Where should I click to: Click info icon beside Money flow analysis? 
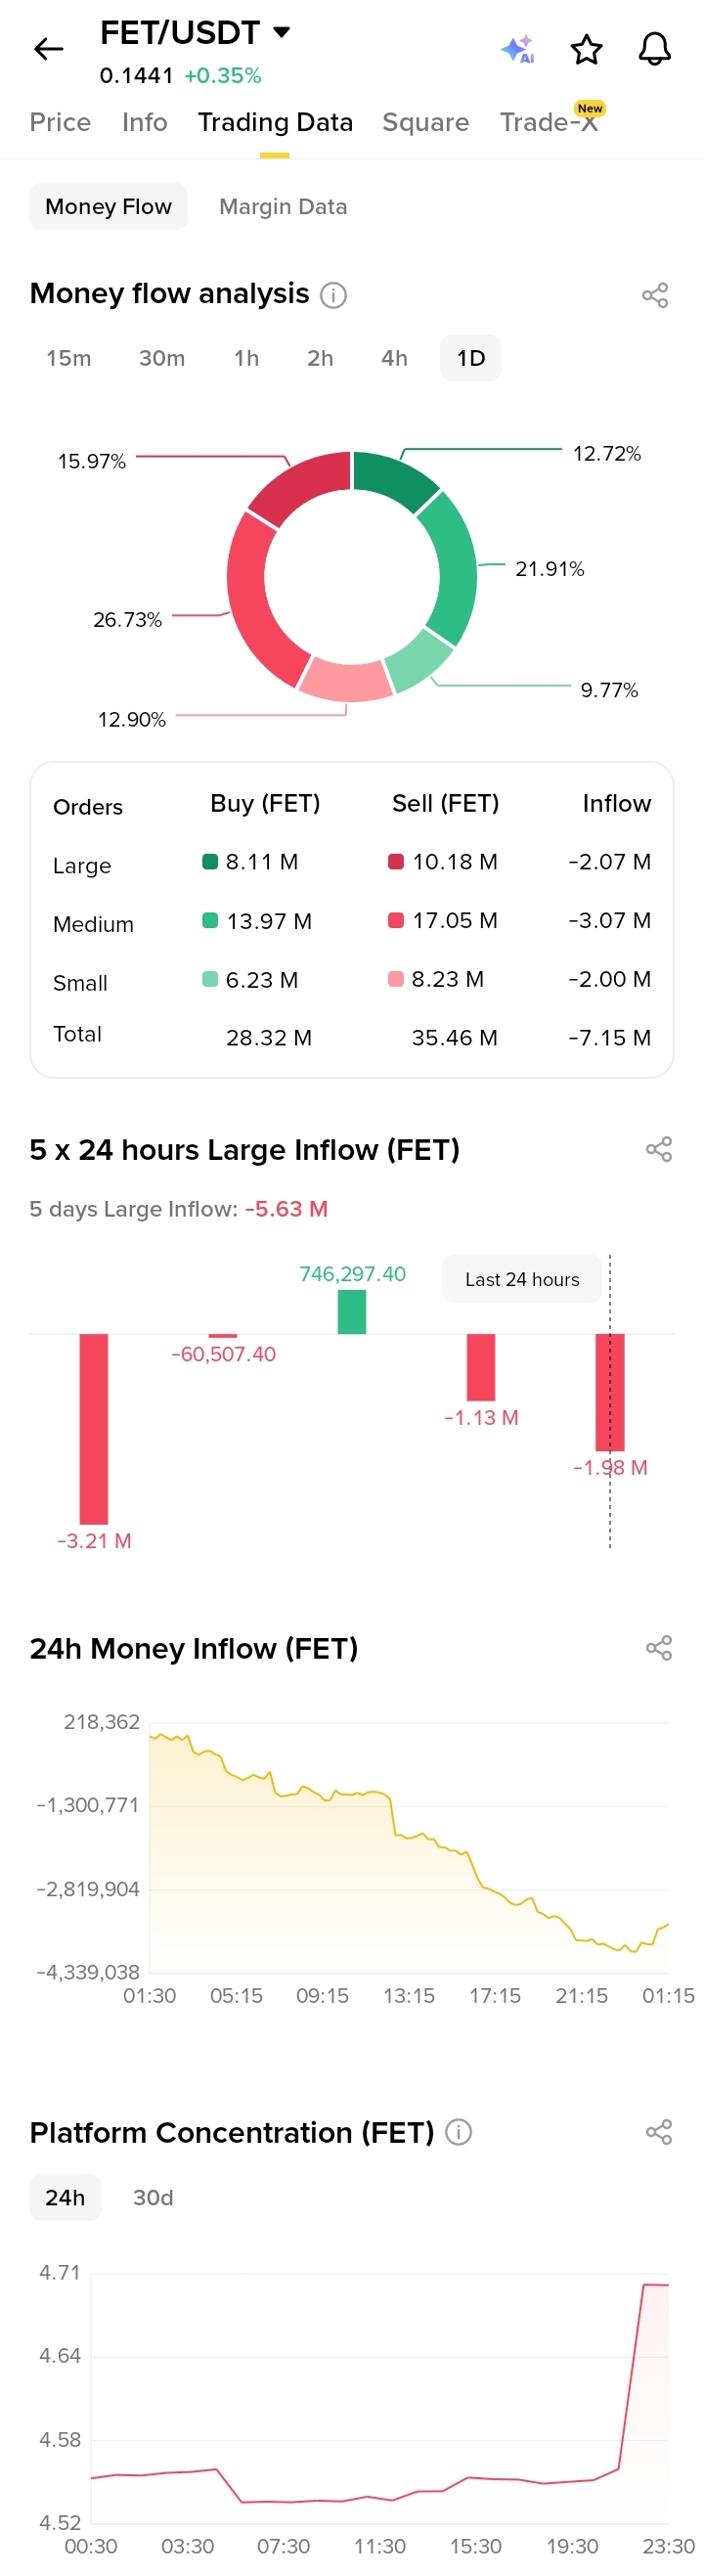pos(333,295)
